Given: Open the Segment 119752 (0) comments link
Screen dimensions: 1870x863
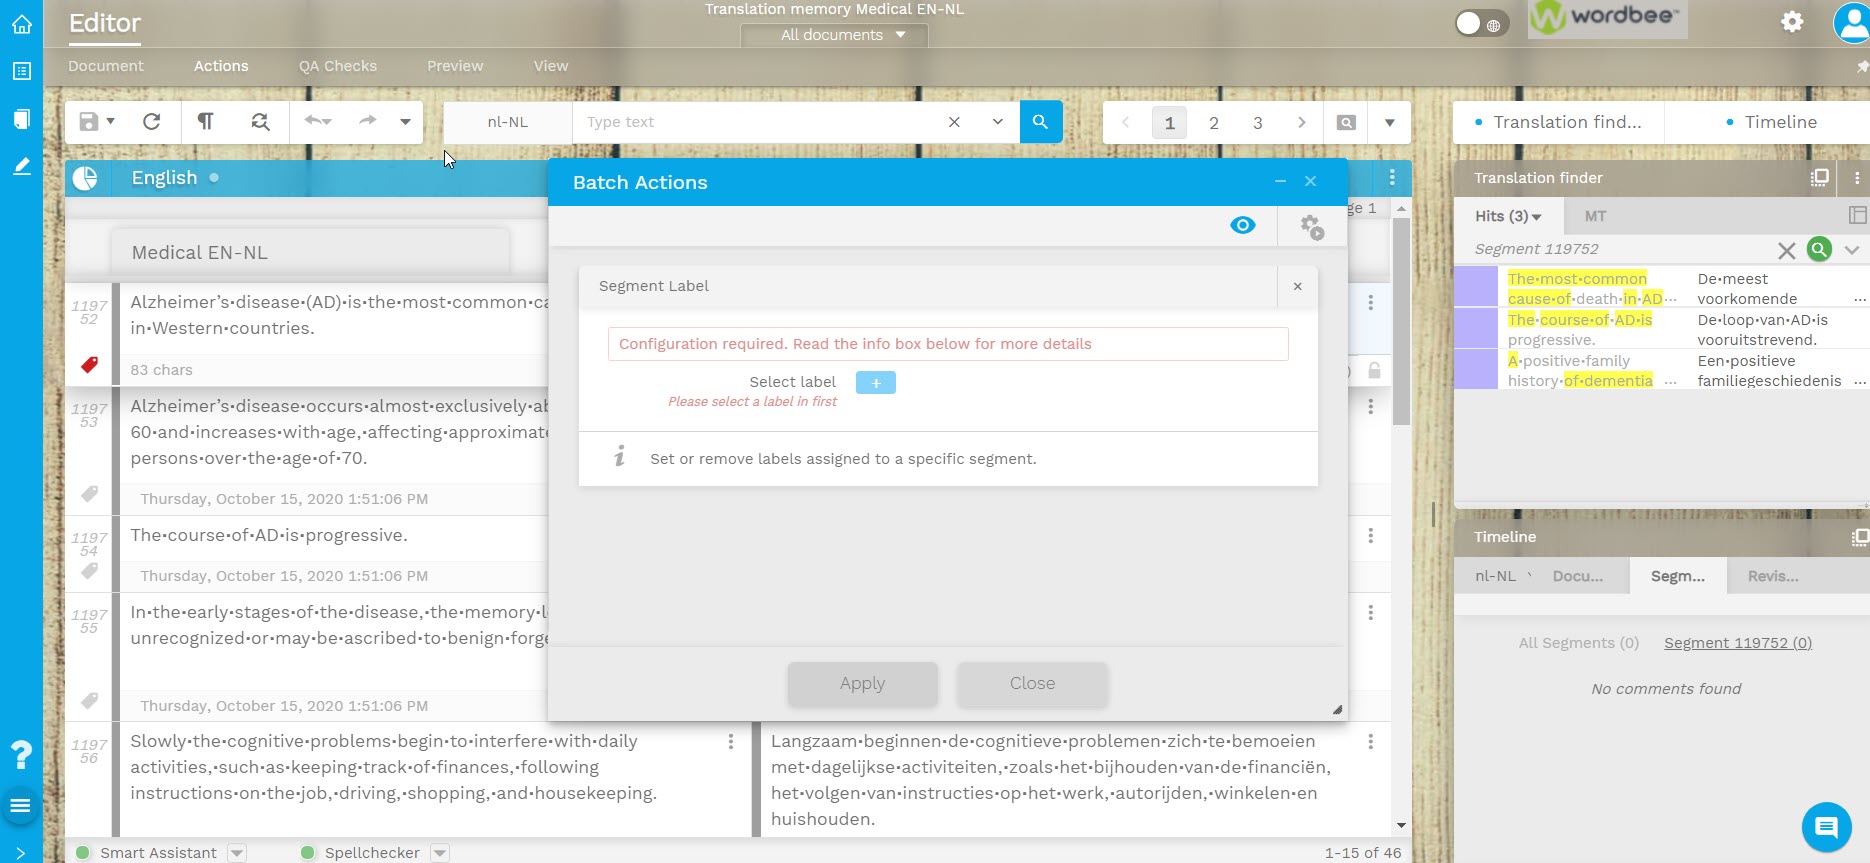Looking at the screenshot, I should tap(1737, 643).
